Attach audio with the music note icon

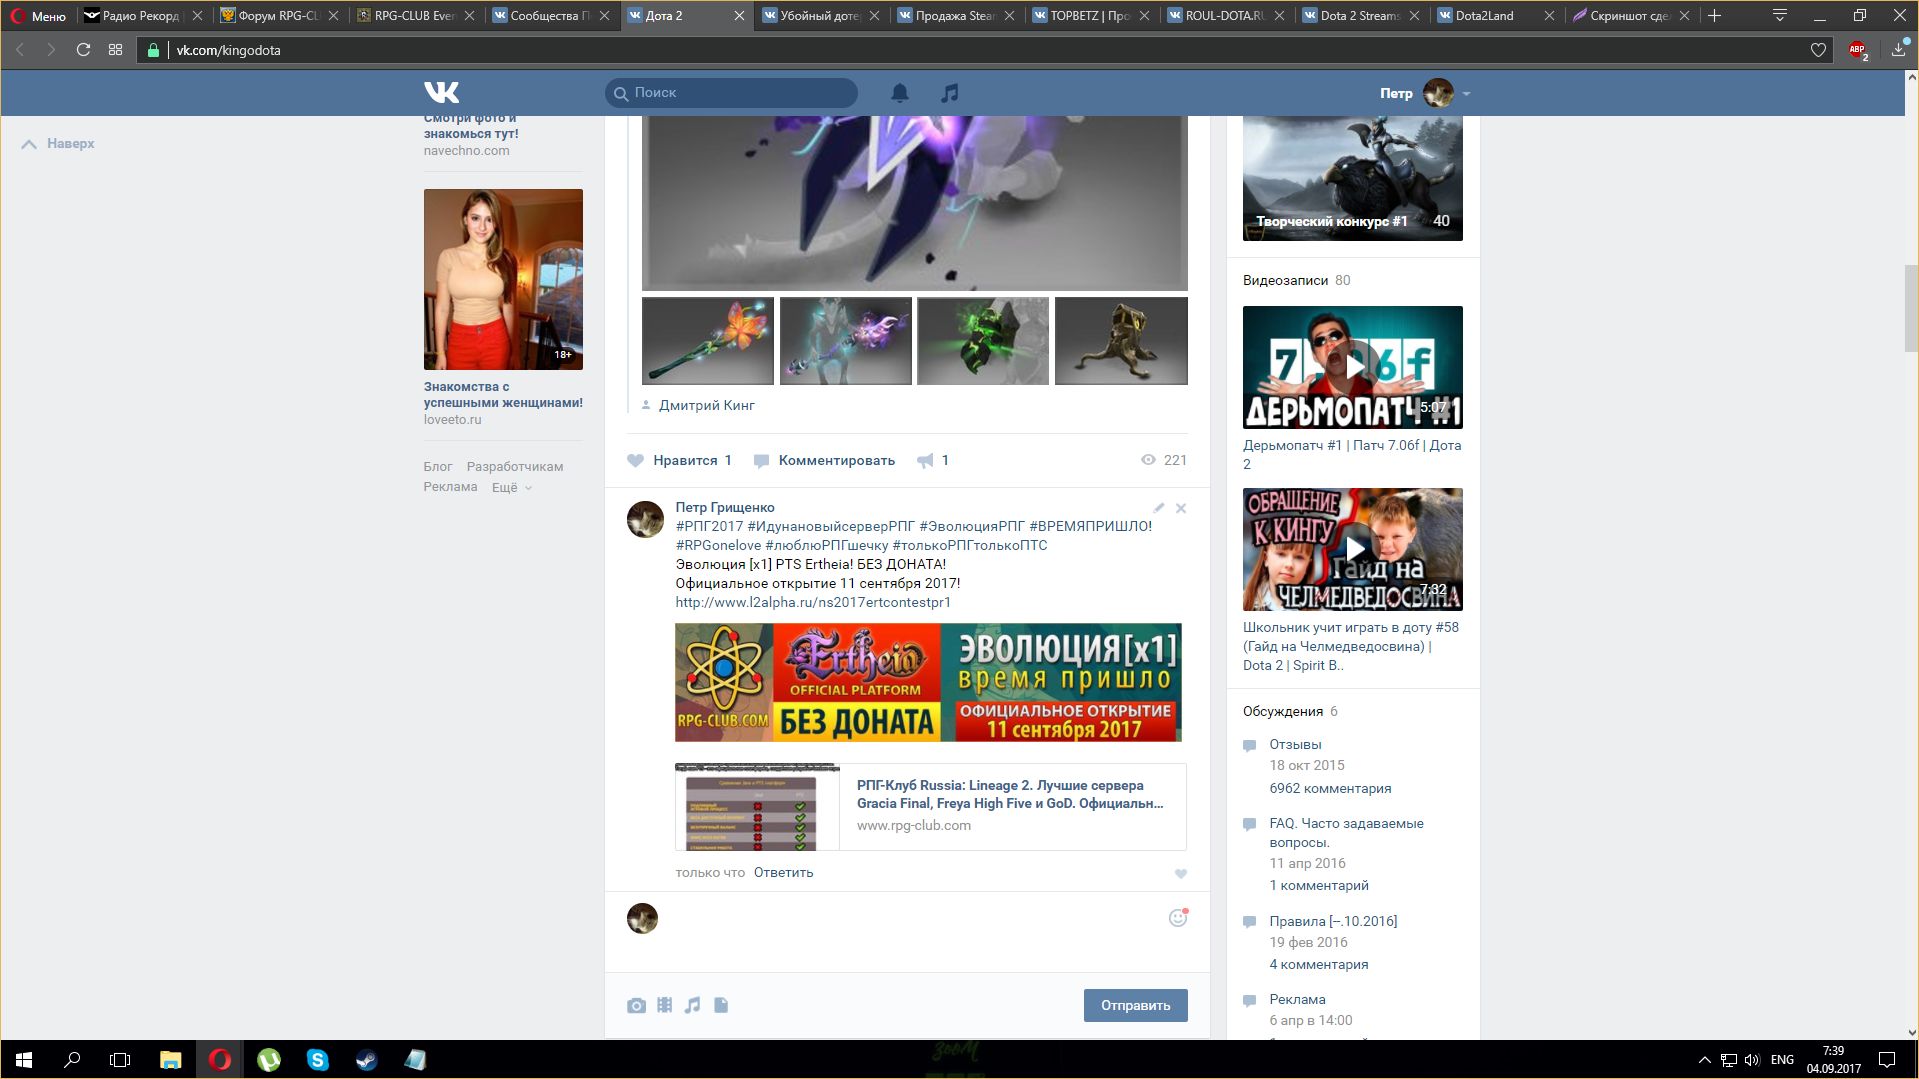[692, 1005]
